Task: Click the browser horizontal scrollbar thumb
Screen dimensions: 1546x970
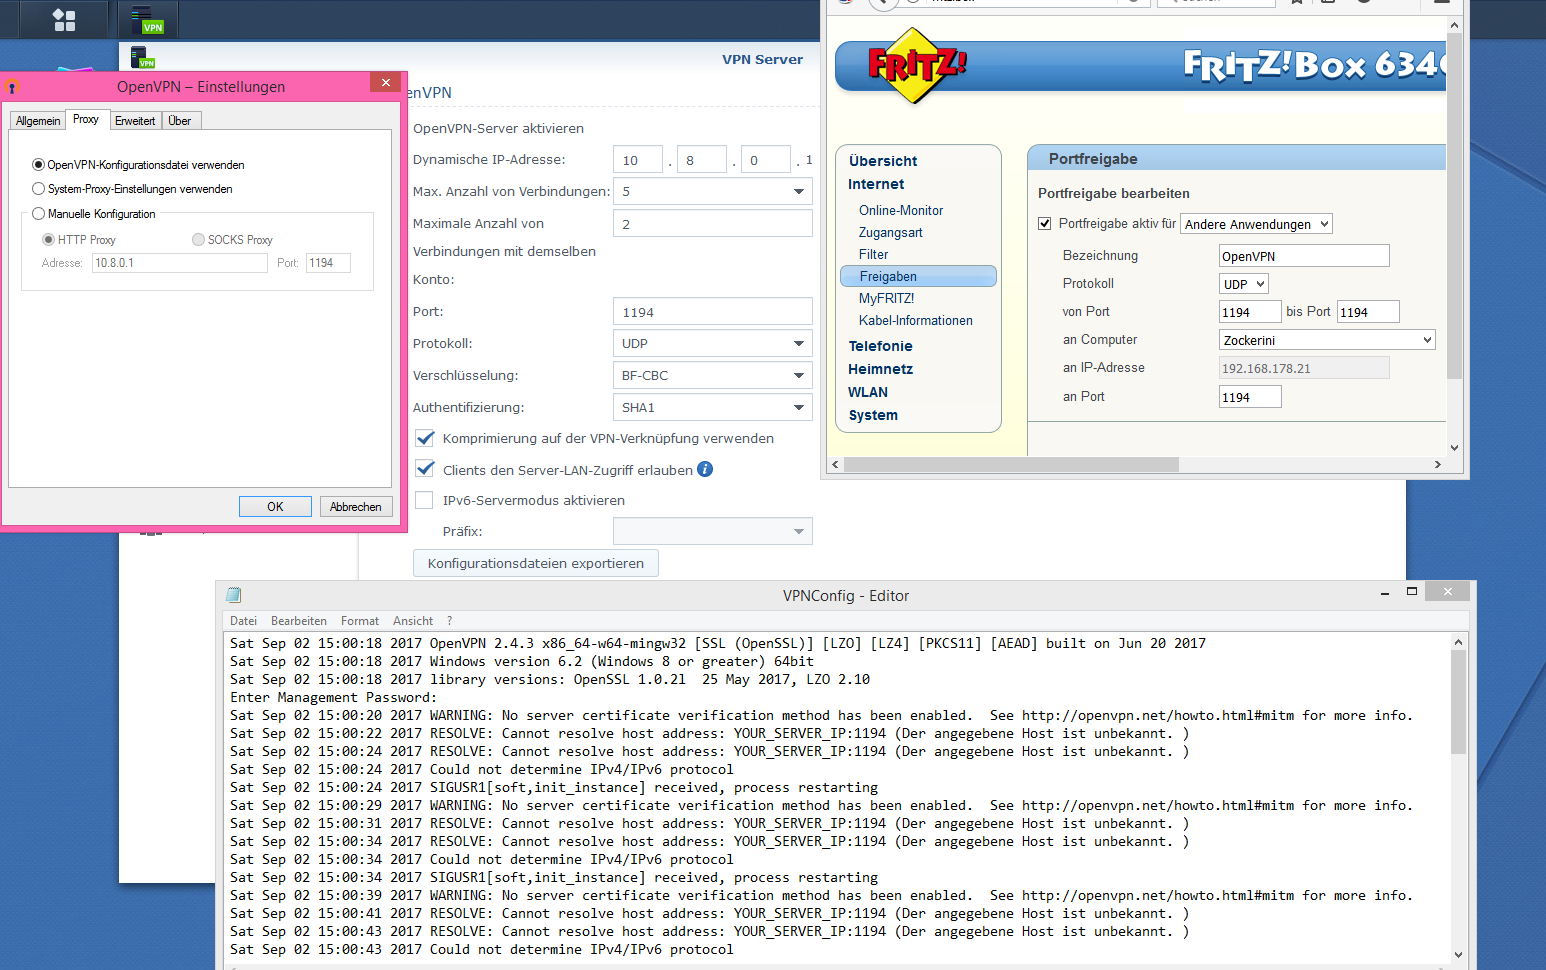Action: click(x=1011, y=464)
